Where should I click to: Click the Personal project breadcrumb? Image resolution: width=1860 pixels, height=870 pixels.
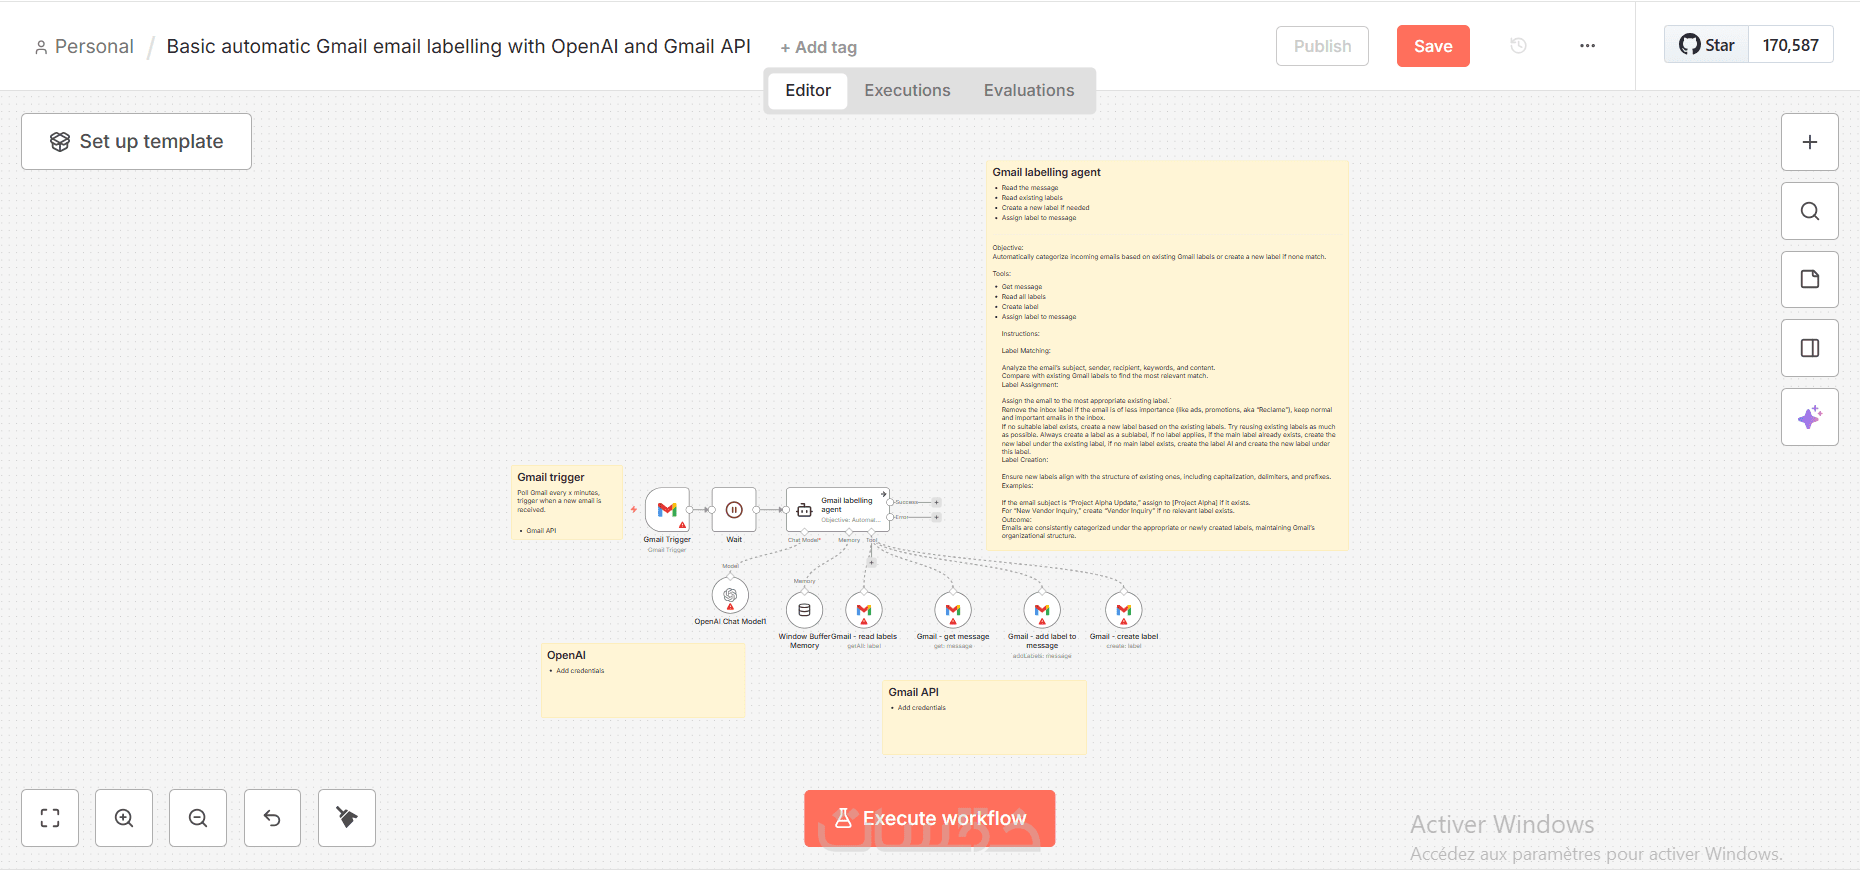84,47
